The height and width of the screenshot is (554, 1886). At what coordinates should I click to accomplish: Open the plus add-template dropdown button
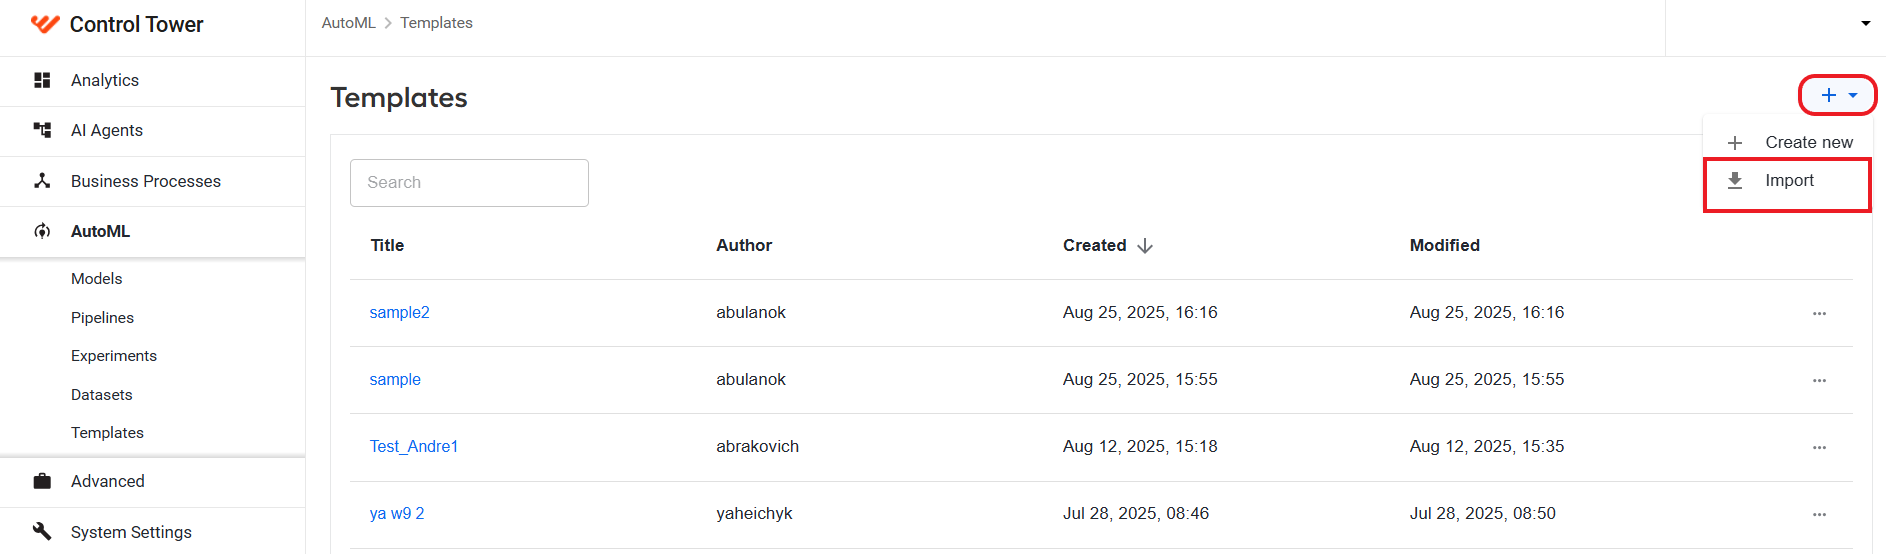click(1838, 95)
